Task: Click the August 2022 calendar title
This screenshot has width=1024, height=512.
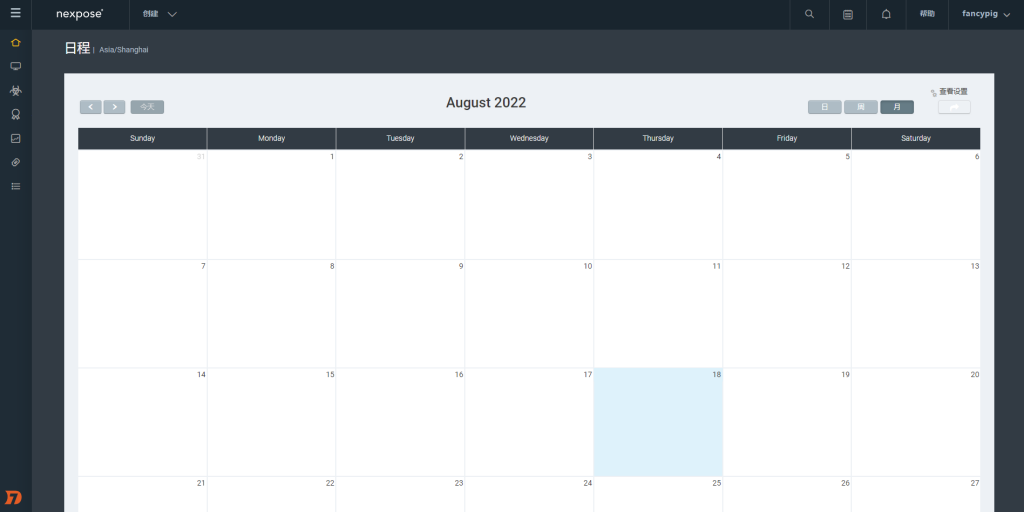Action: 486,103
